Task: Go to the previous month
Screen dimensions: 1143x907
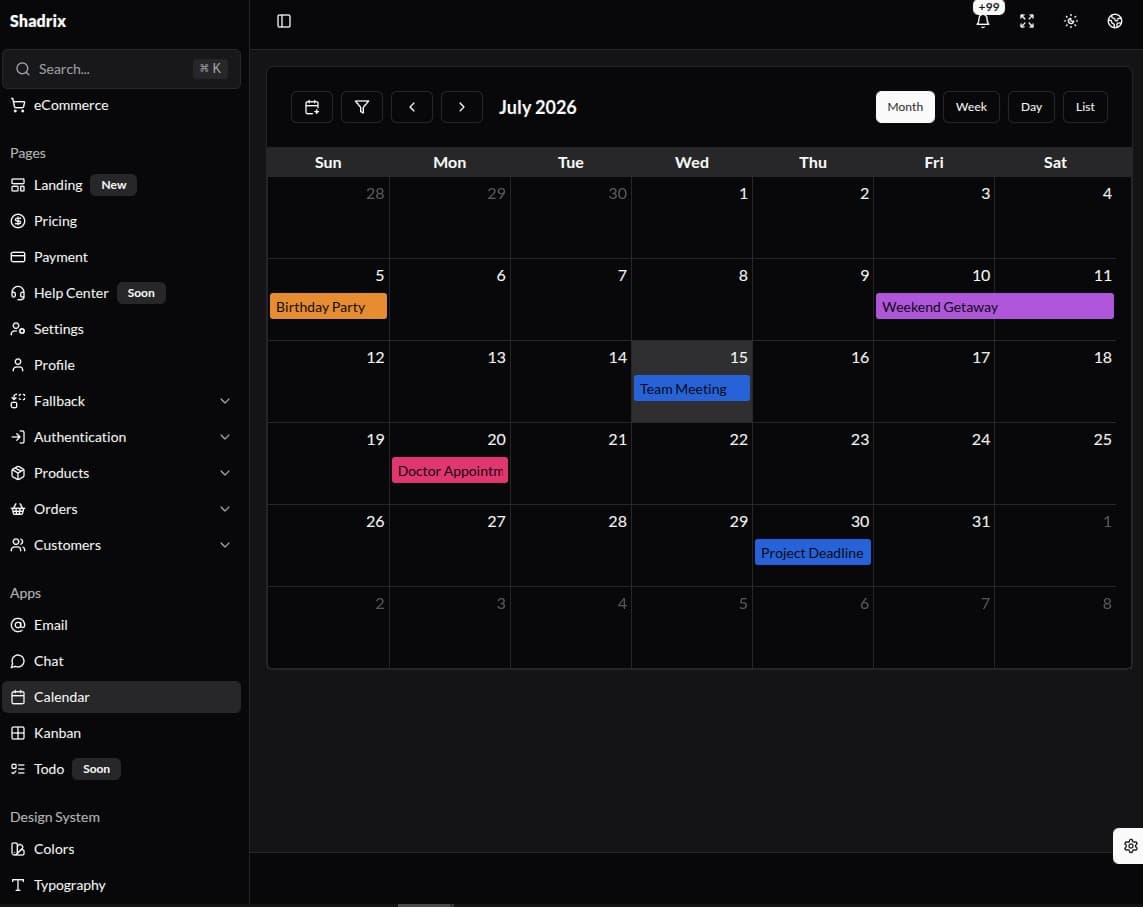Action: click(x=412, y=107)
